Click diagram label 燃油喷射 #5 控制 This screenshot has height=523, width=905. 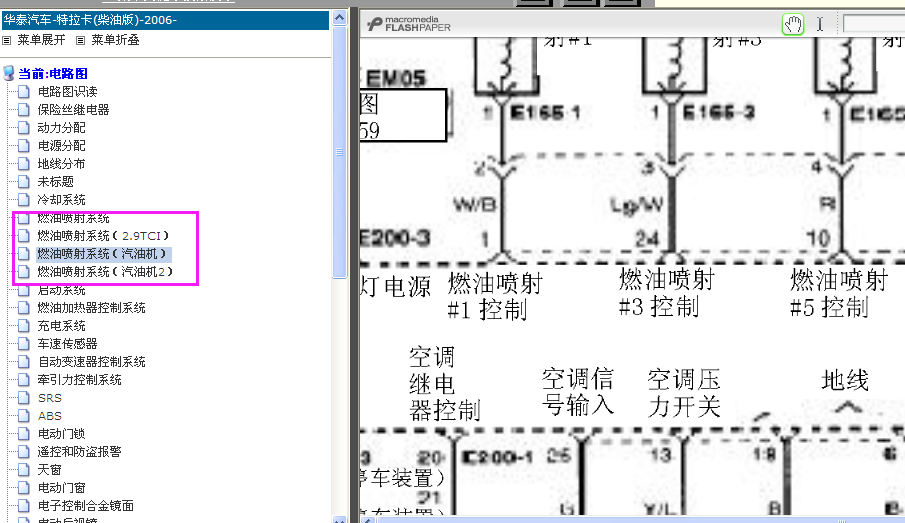[839, 294]
